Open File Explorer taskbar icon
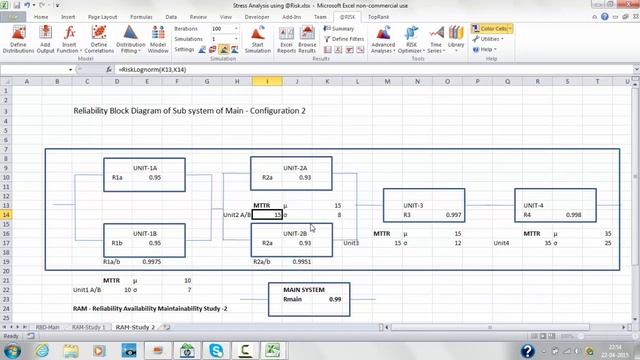Image resolution: width=640 pixels, height=360 pixels. (71, 351)
